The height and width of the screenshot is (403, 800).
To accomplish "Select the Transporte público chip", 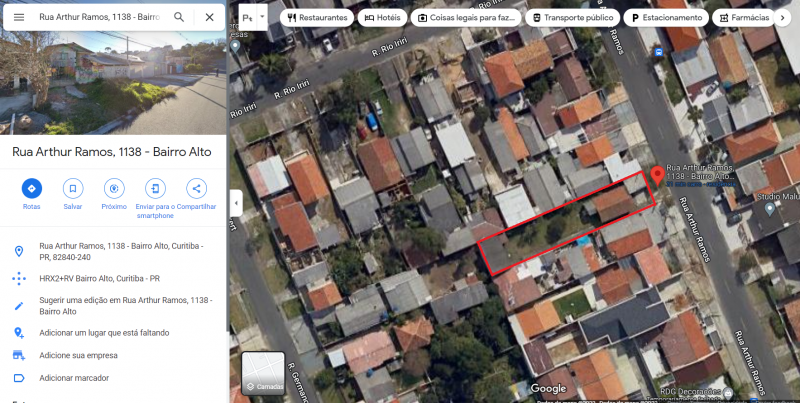I will tap(572, 18).
